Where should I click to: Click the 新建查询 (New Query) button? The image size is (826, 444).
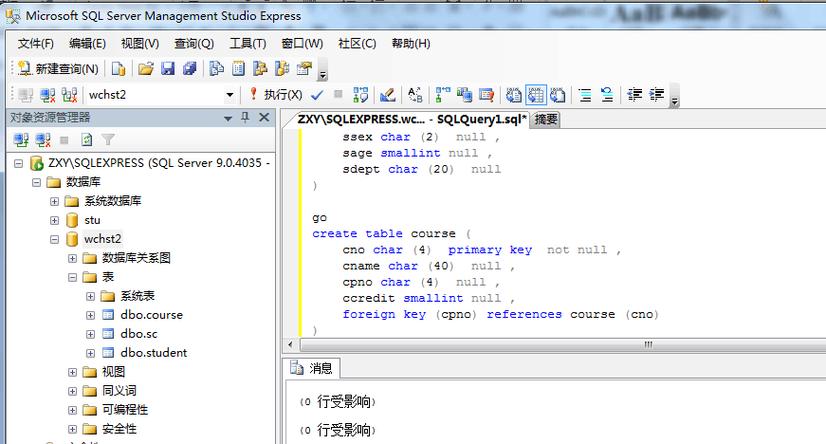(x=58, y=69)
